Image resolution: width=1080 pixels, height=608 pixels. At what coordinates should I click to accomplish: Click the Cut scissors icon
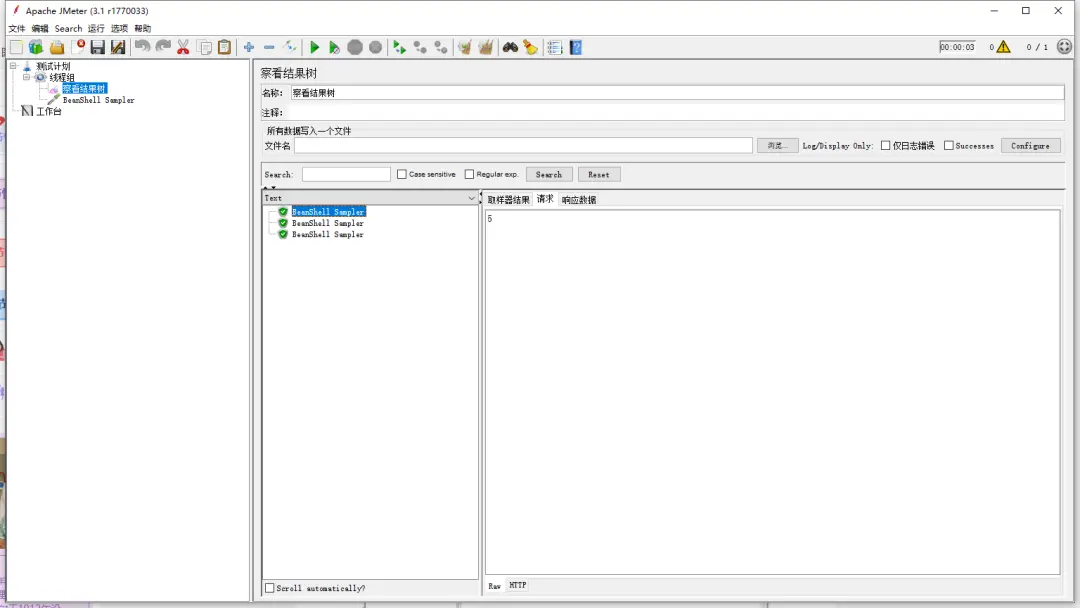tap(183, 47)
